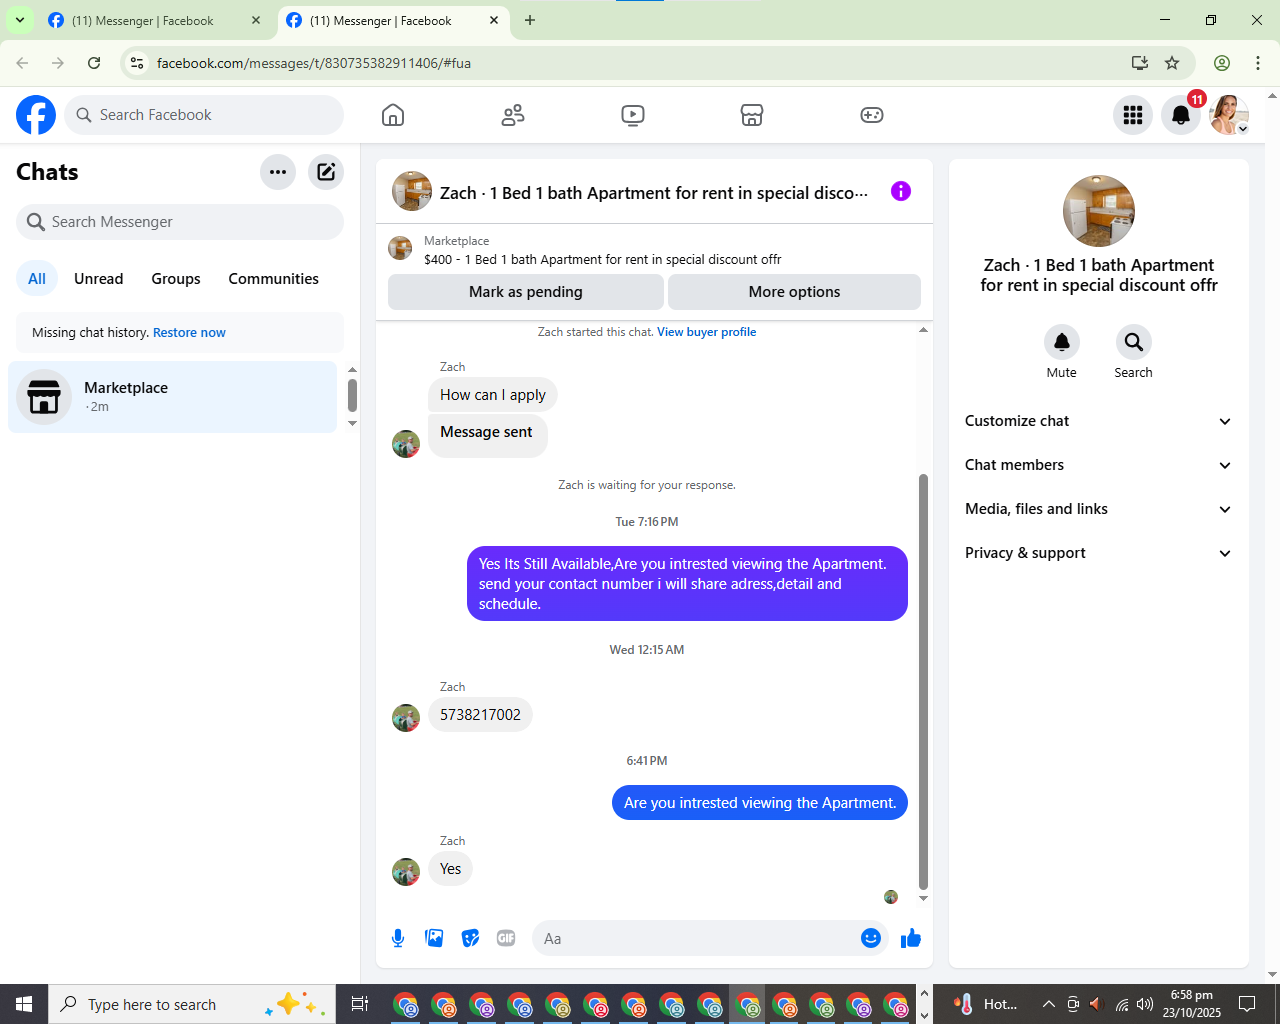Screen dimensions: 1280x1024
Task: Click the message 5738217002
Action: click(x=480, y=715)
